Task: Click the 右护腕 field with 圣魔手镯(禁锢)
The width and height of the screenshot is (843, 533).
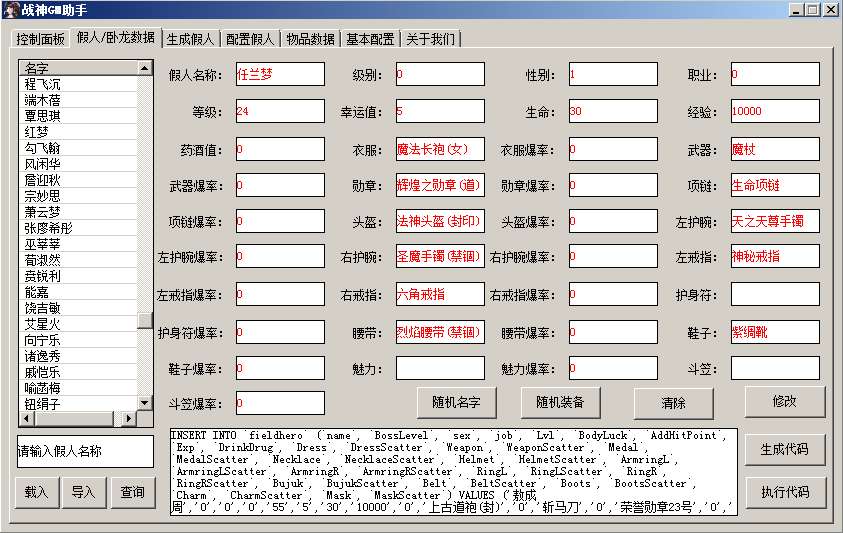Action: pyautogui.click(x=440, y=256)
